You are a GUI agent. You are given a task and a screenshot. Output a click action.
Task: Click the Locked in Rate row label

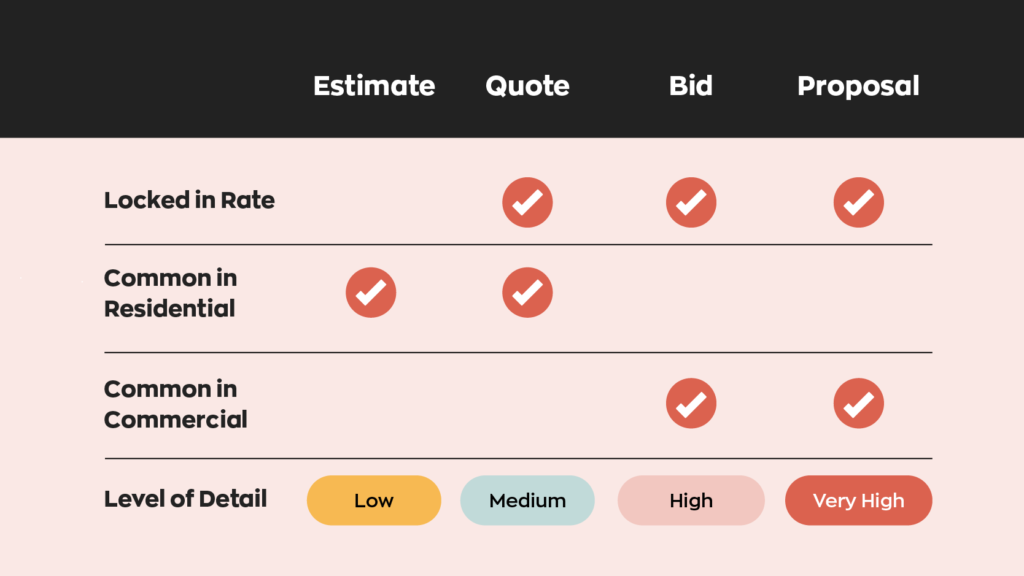click(x=189, y=200)
